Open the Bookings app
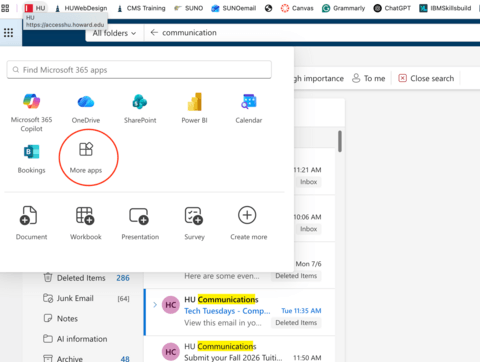Image resolution: width=480 pixels, height=362 pixels. coord(32,159)
